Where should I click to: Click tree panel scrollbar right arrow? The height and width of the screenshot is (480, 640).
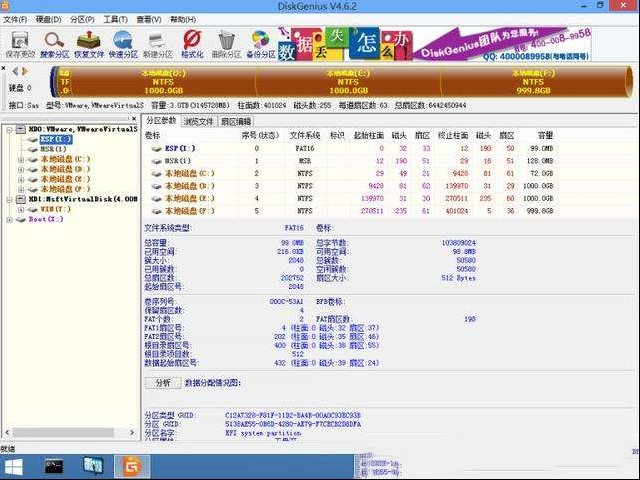coord(132,432)
